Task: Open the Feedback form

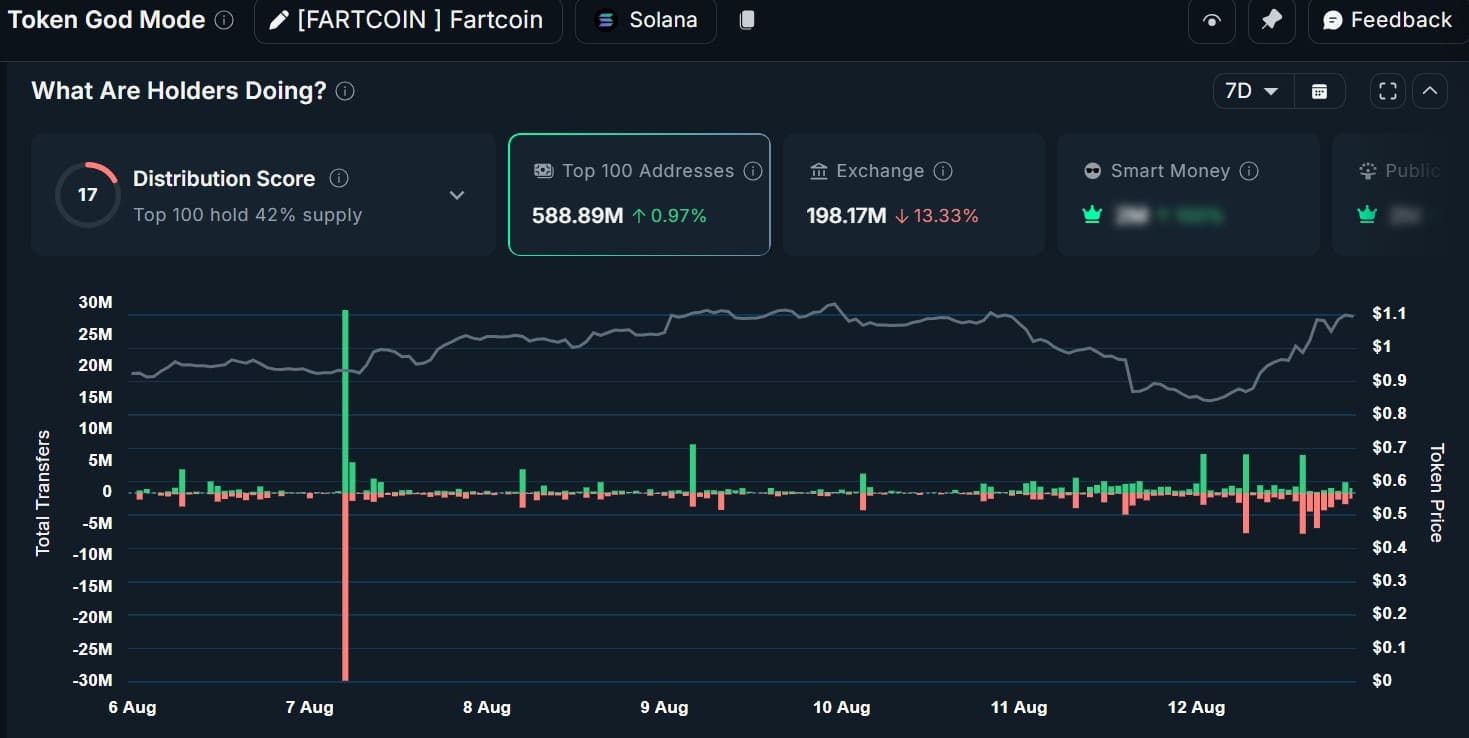Action: [1383, 19]
